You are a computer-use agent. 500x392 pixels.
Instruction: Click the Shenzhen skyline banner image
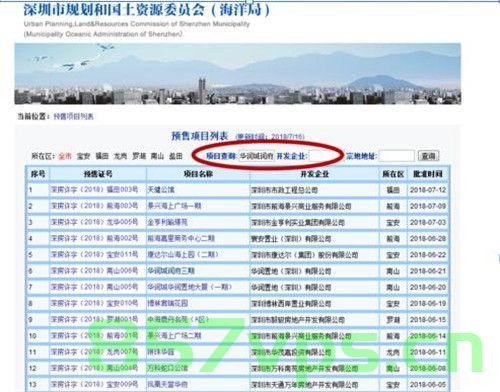click(238, 74)
